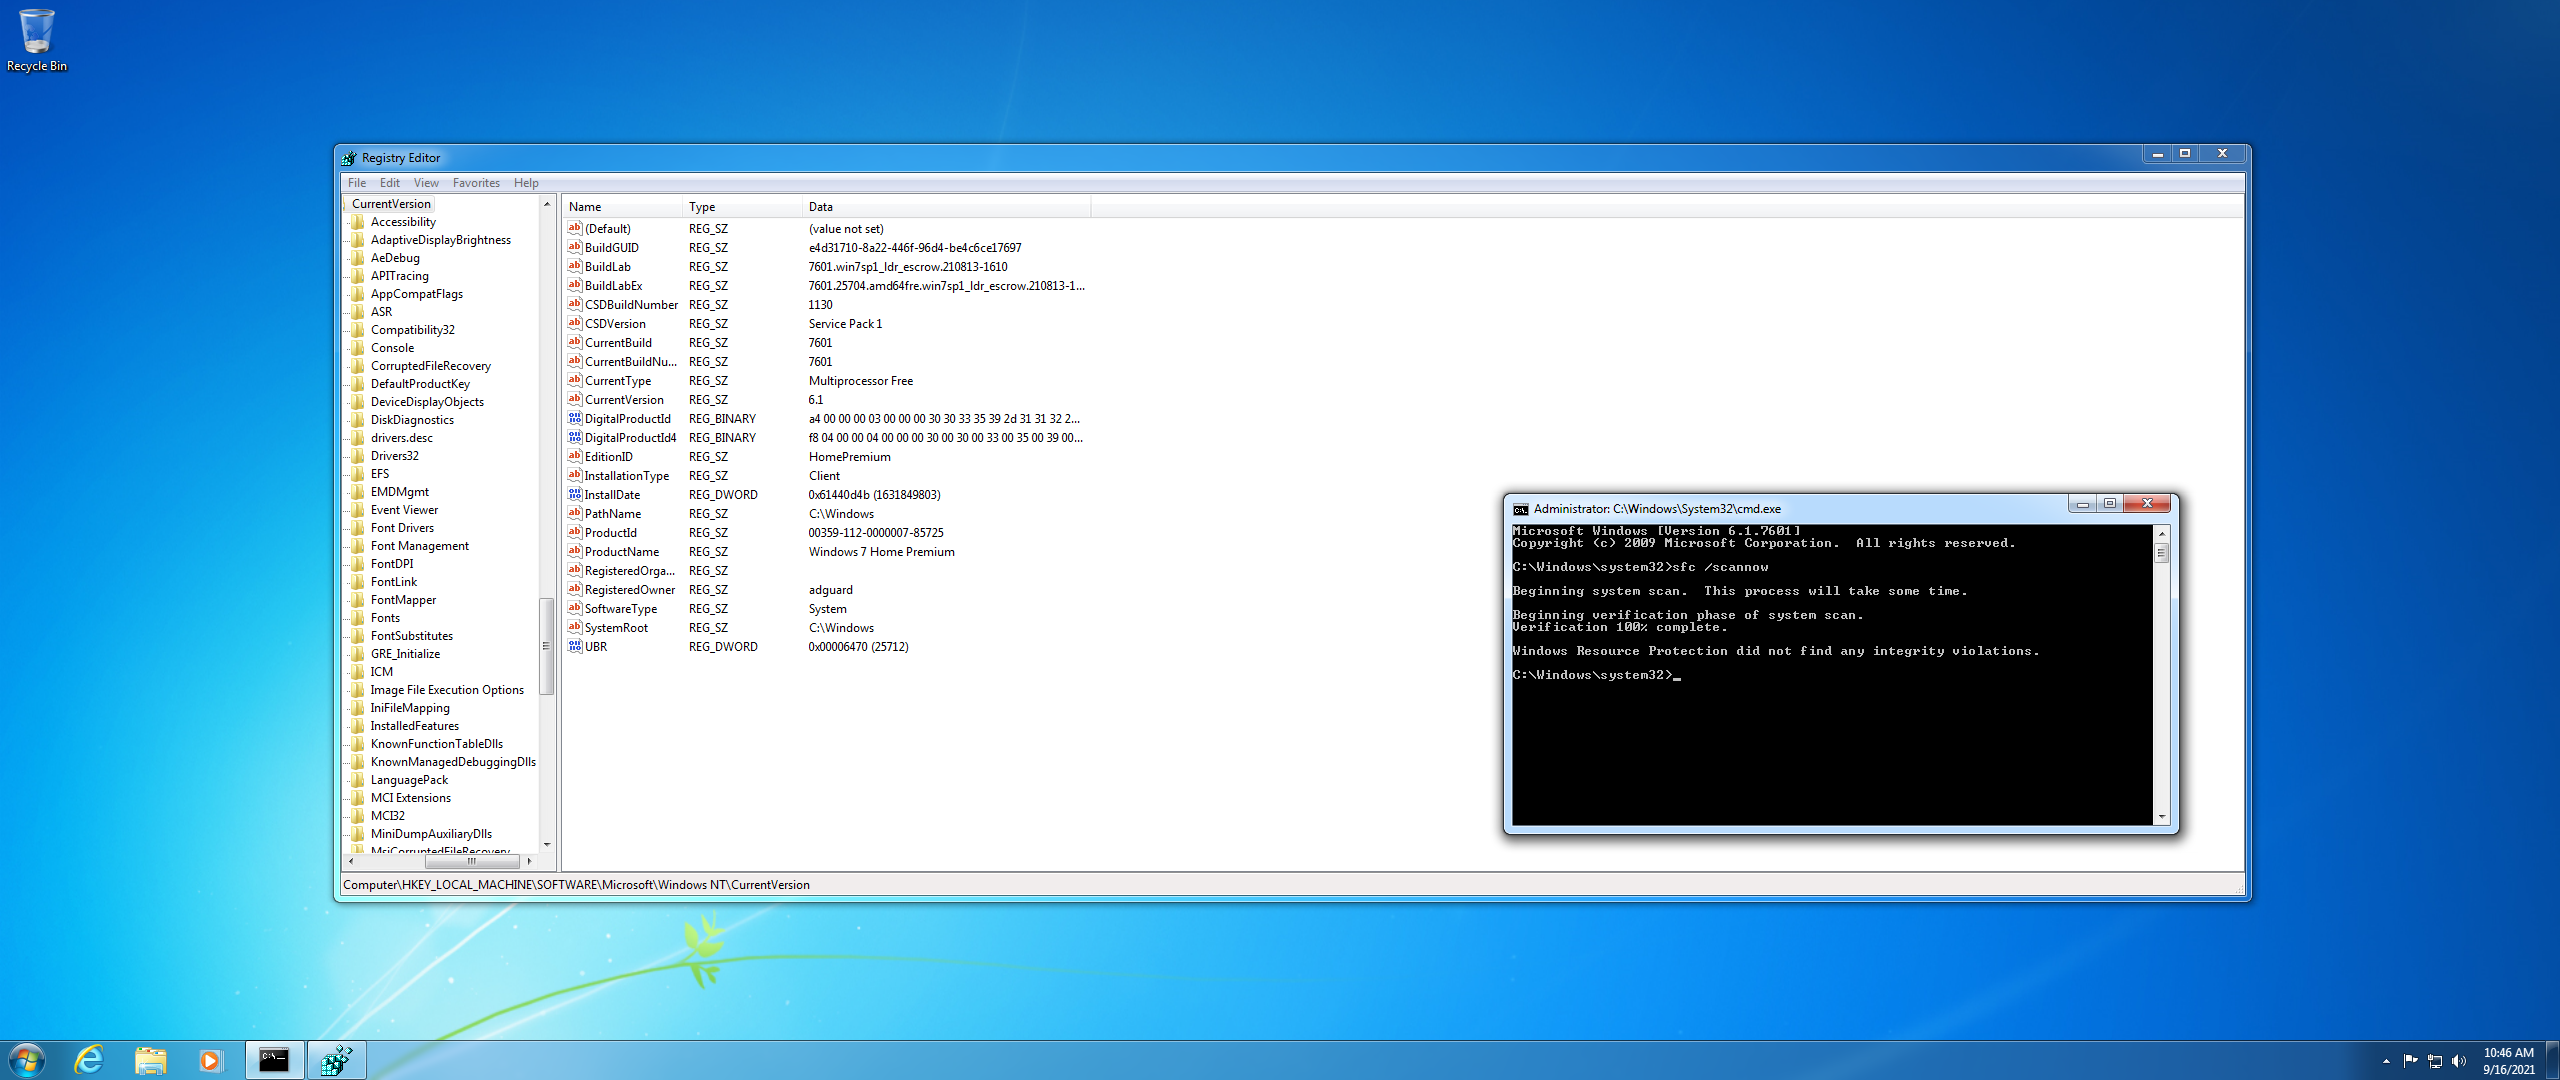This screenshot has height=1080, width=2560.
Task: Select the CurrentVersion key in tree
Action: (x=391, y=204)
